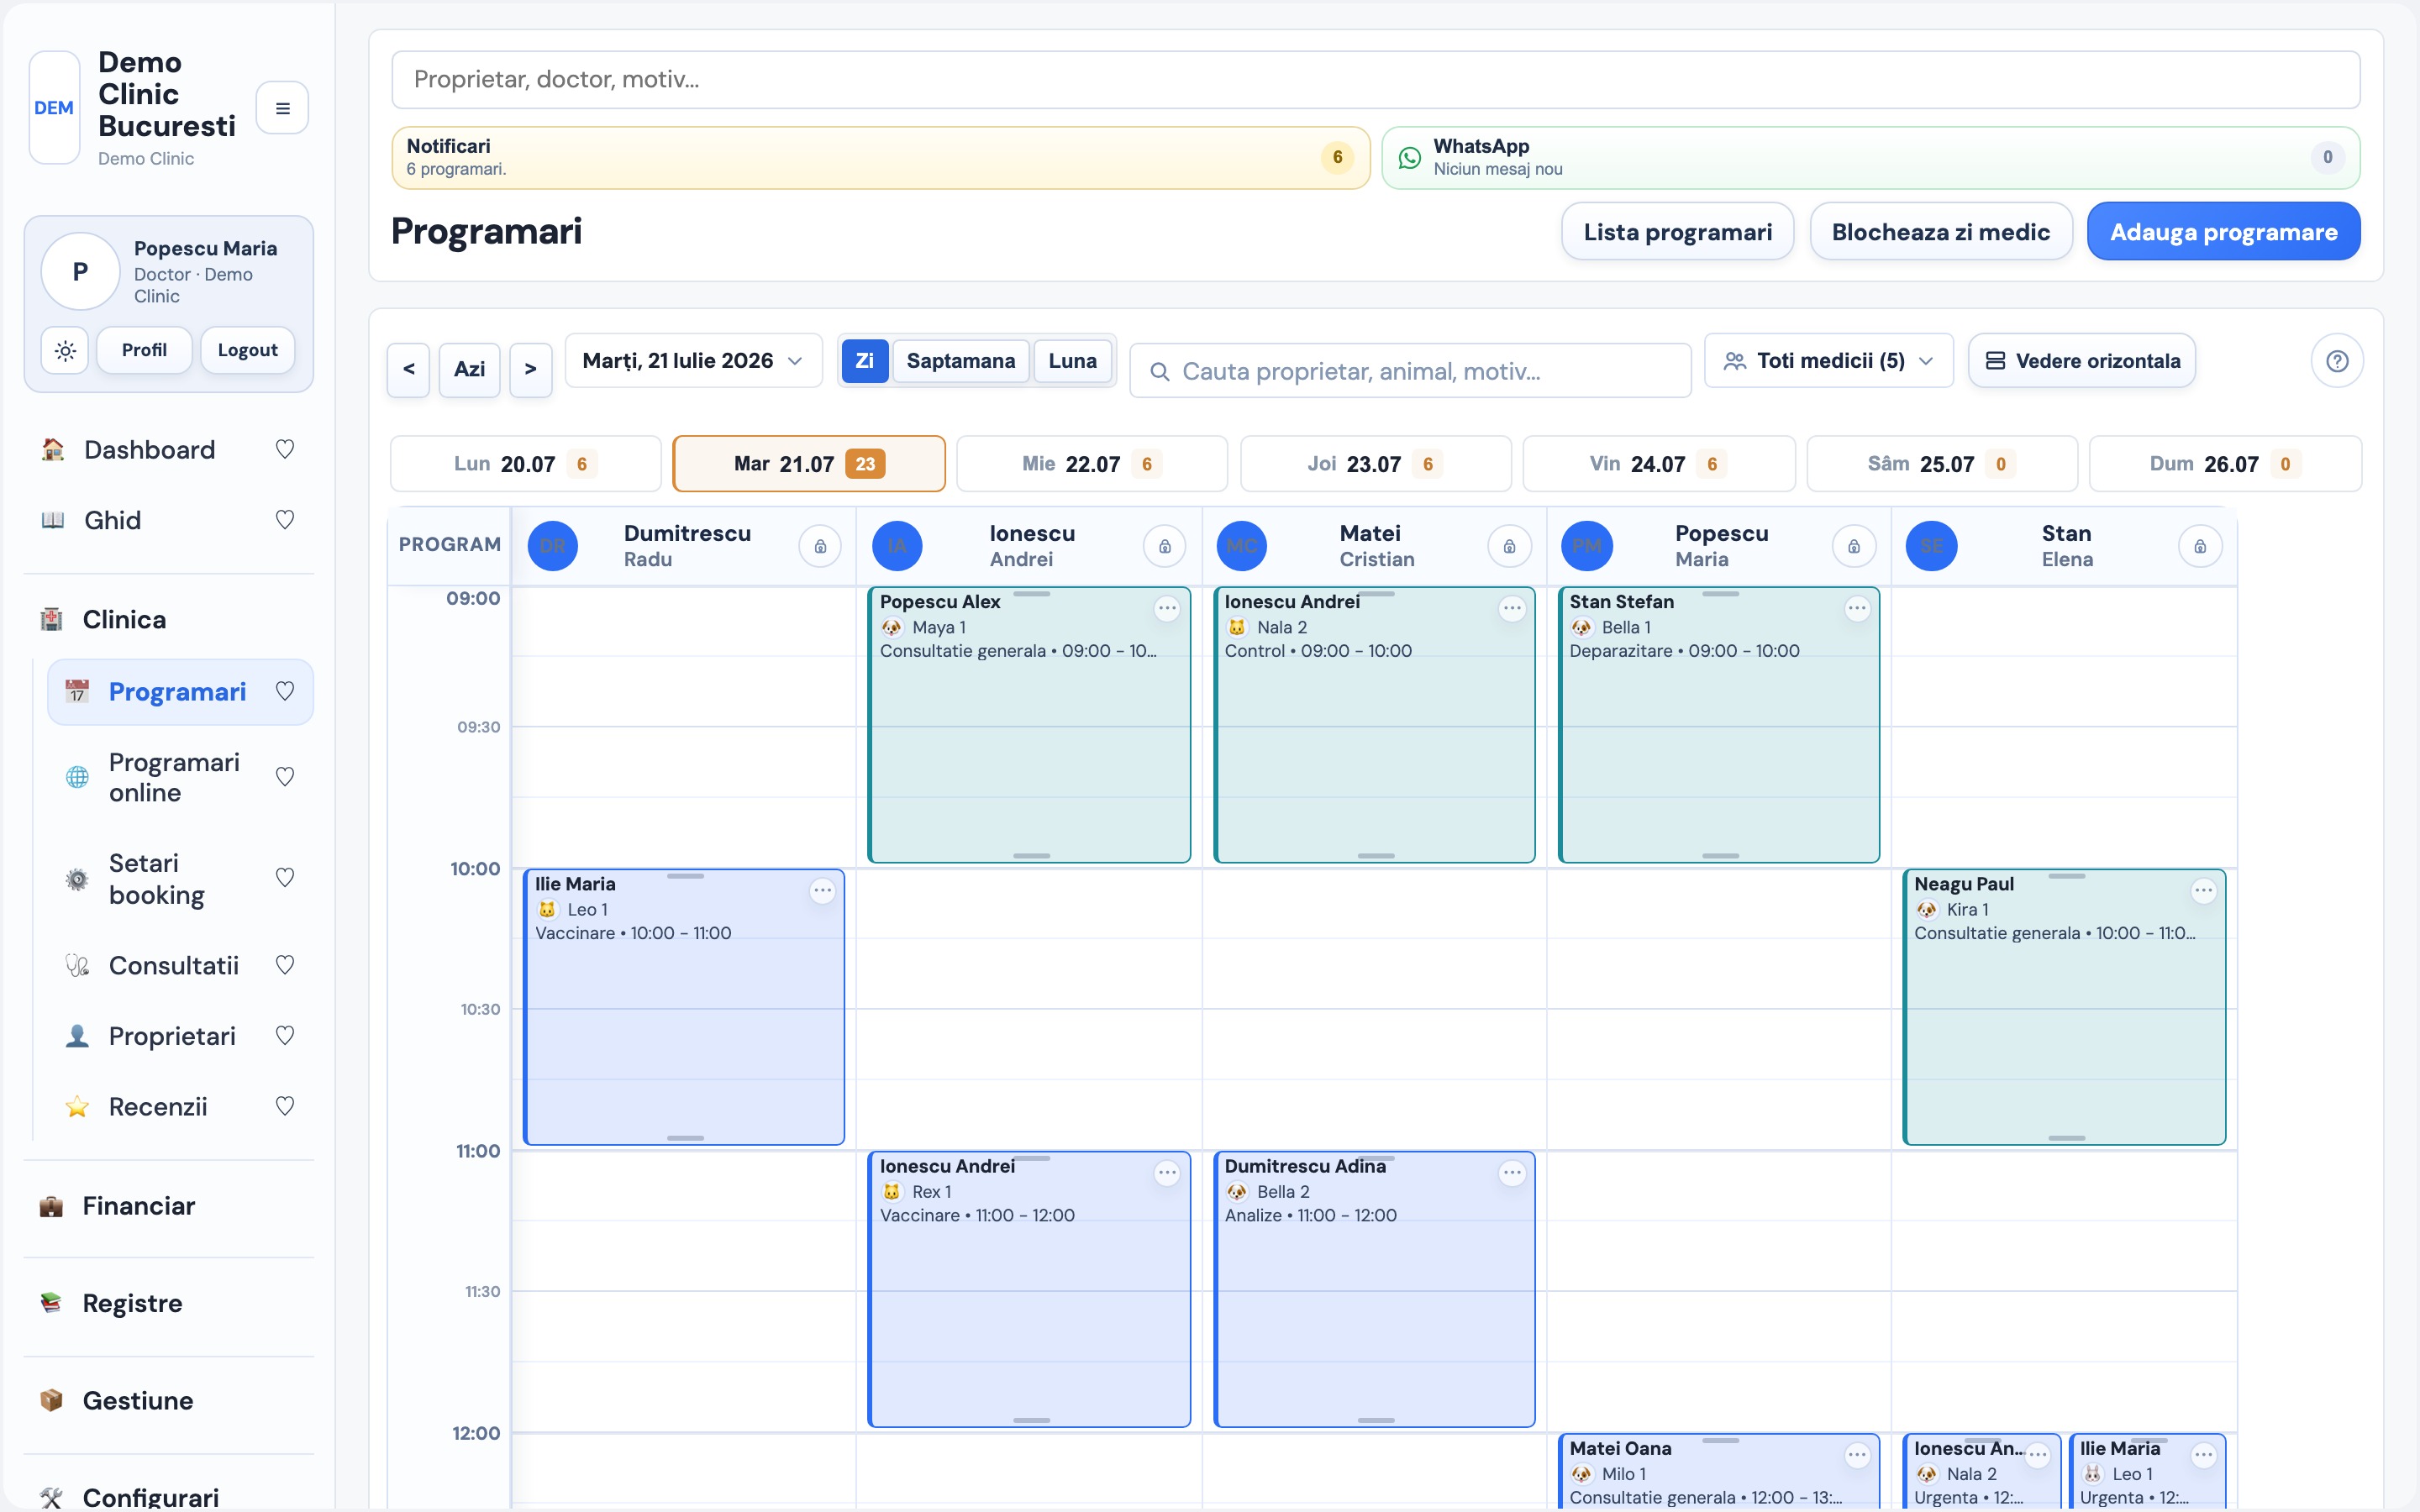Favorite Ghid with its heart icon
The height and width of the screenshot is (1512, 2420).
tap(285, 520)
